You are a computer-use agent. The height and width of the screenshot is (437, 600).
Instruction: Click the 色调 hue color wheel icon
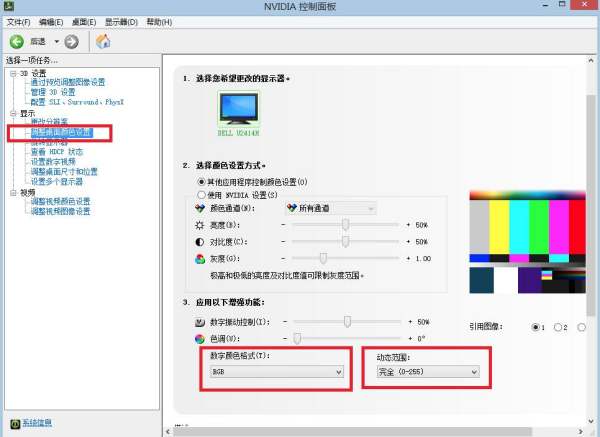click(200, 339)
